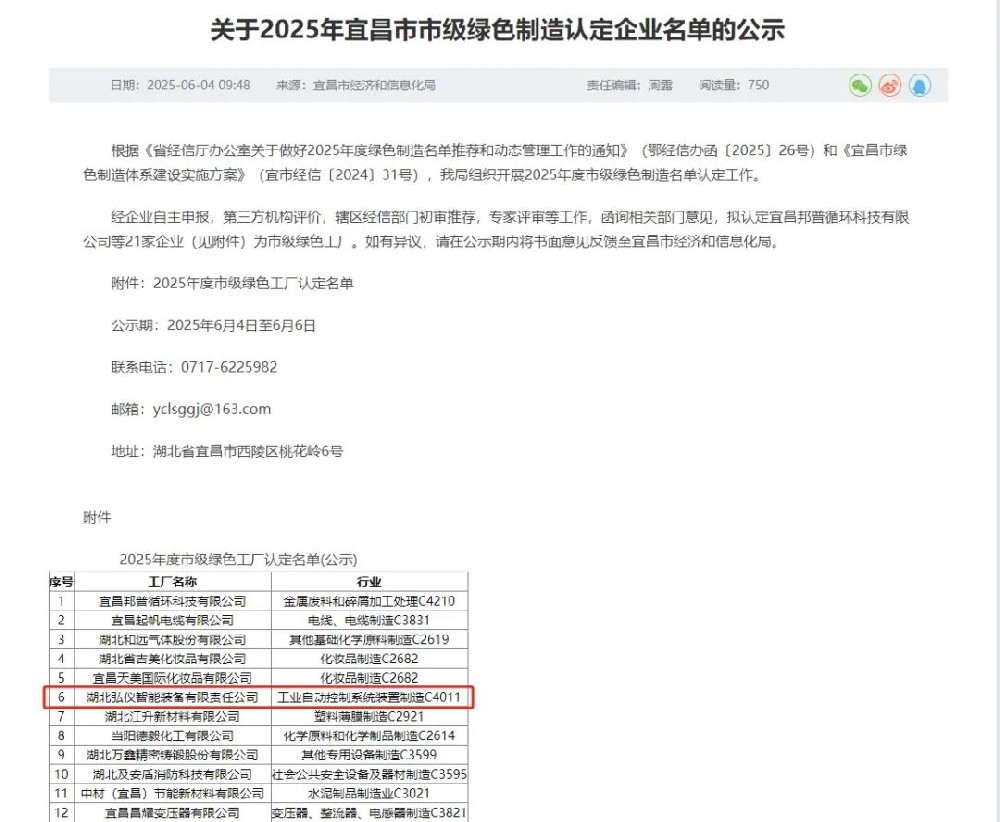1000x822 pixels.
Task: Click industry cell 工业自动控制系统装置制造C4011
Action: pyautogui.click(x=370, y=697)
